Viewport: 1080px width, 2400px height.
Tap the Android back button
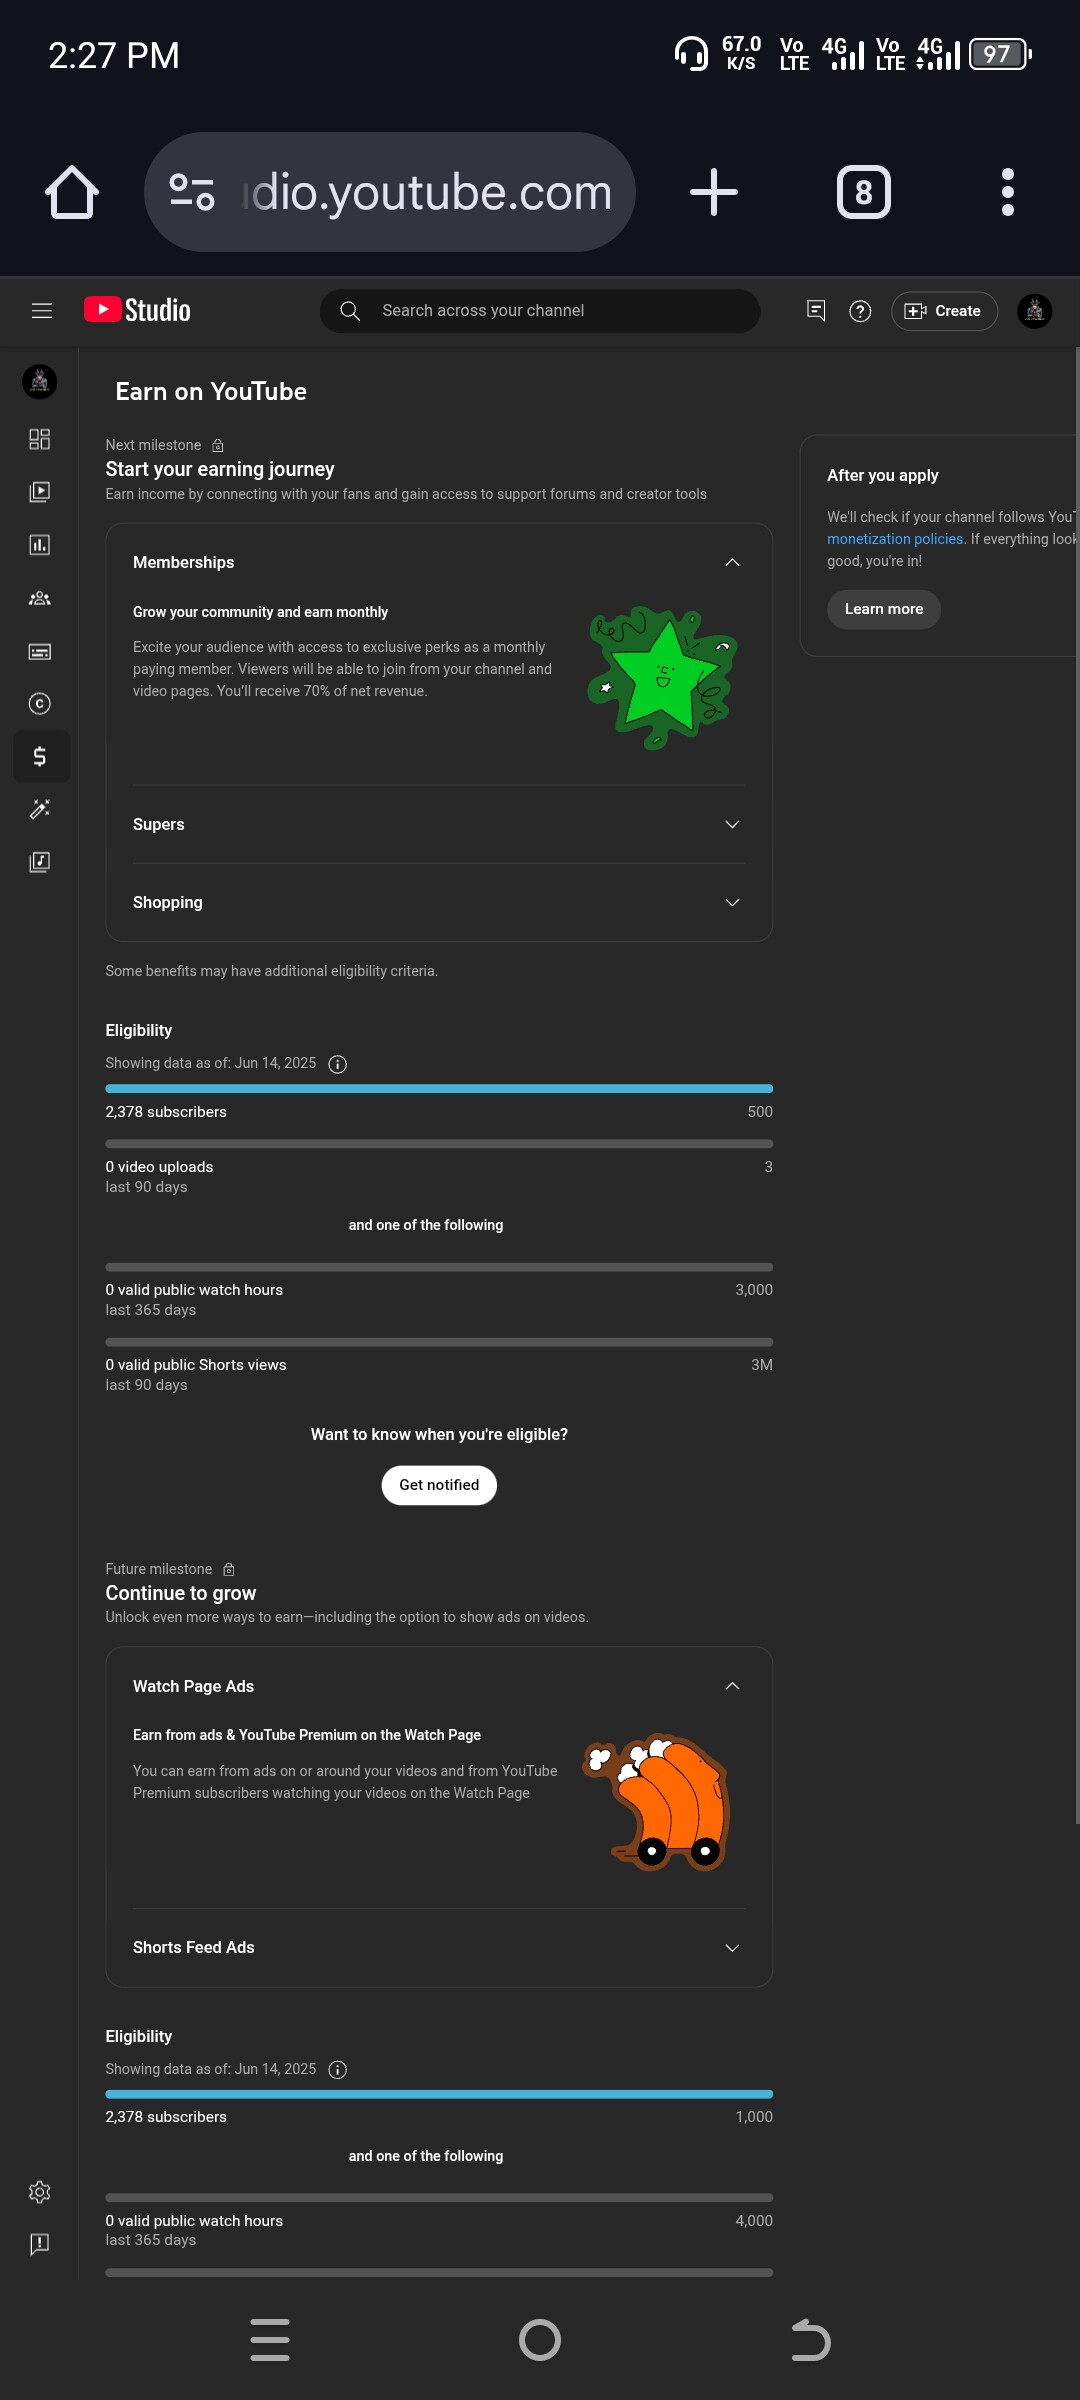coord(810,2339)
